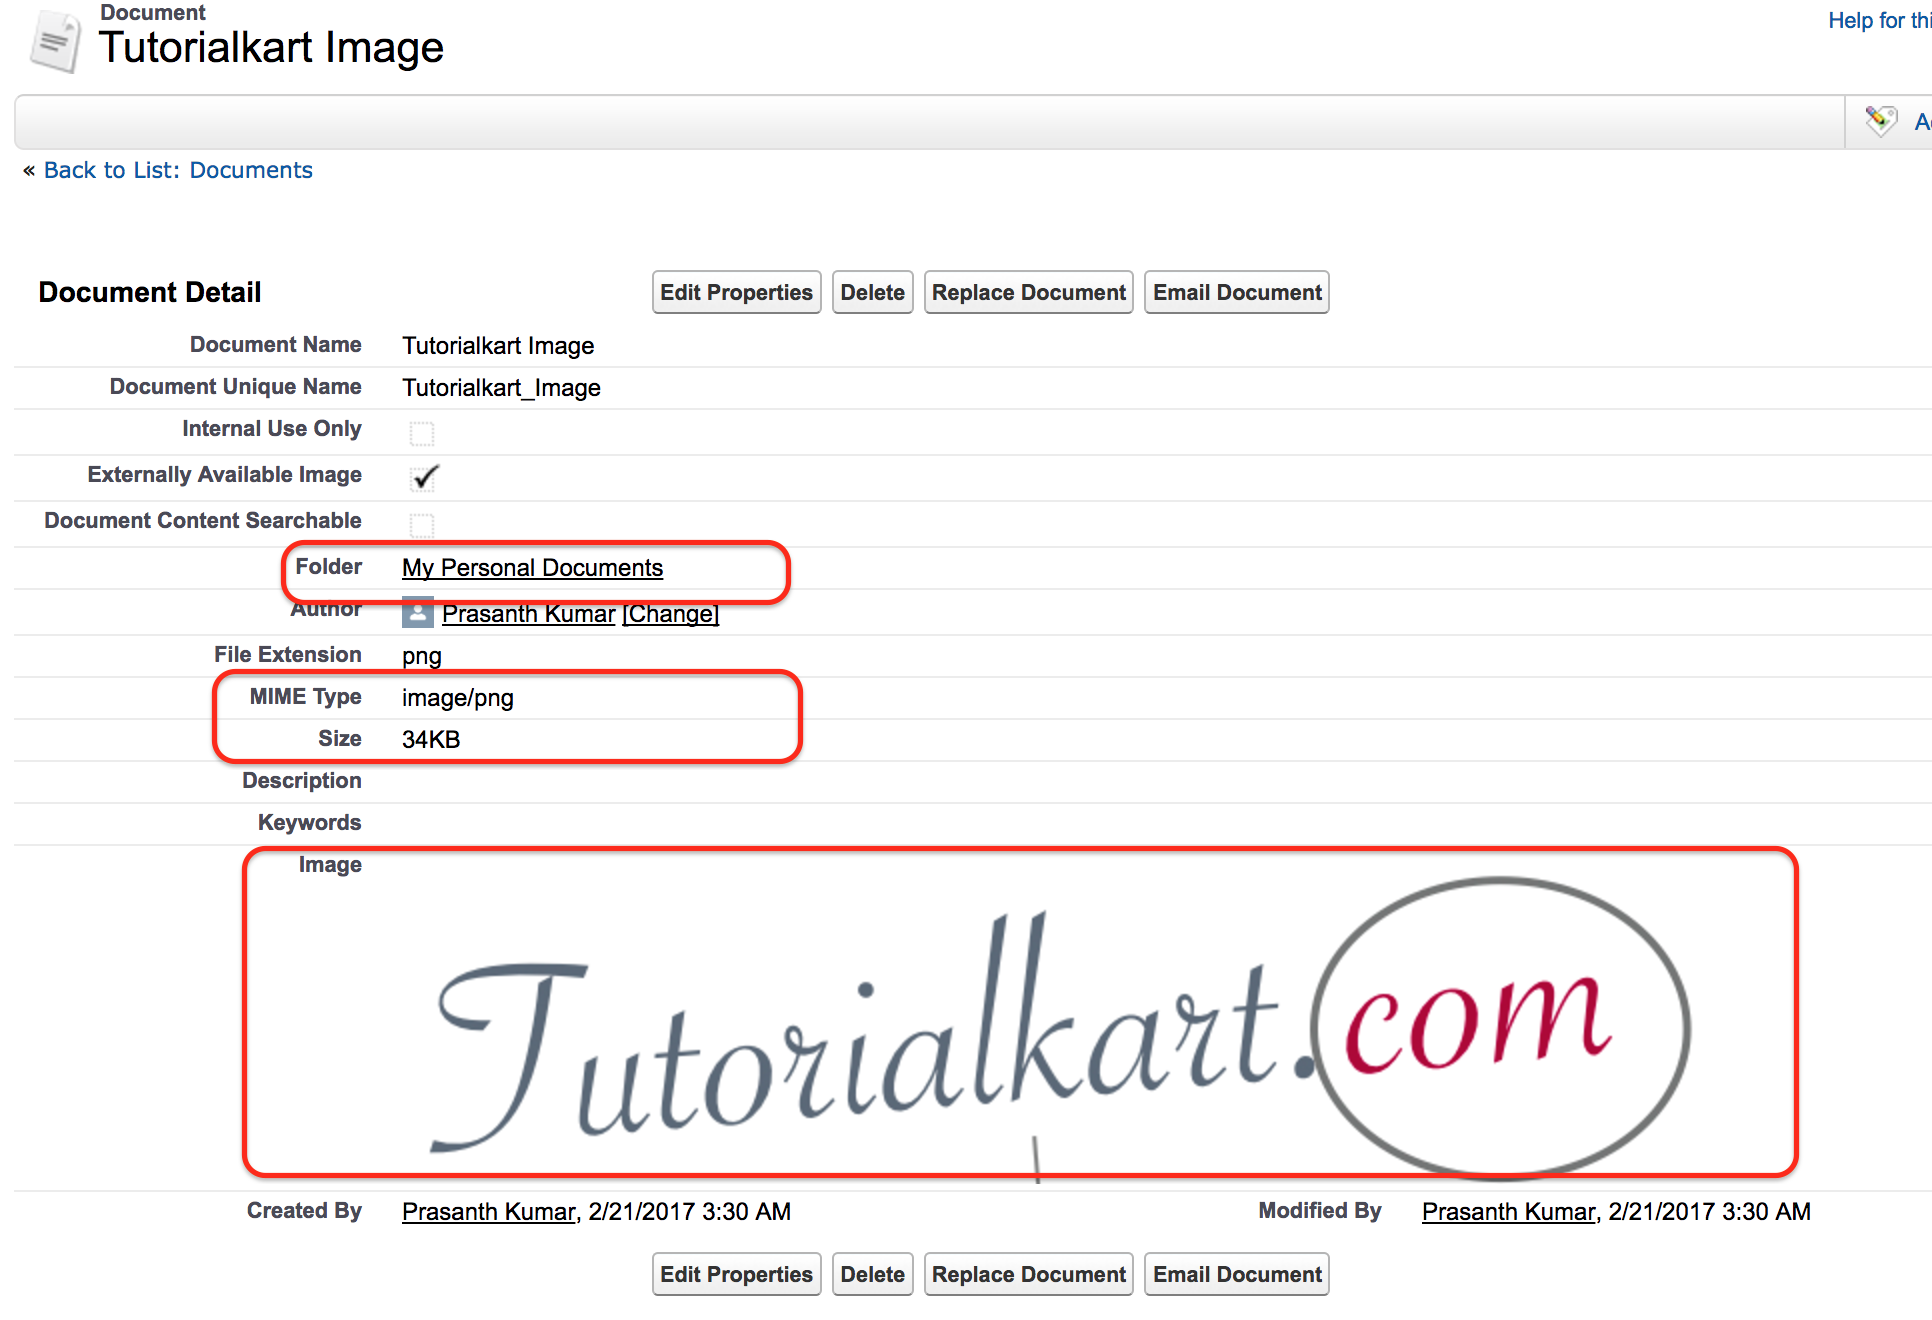1932x1320 pixels.
Task: Open the My Personal Documents folder link
Action: pyautogui.click(x=532, y=567)
